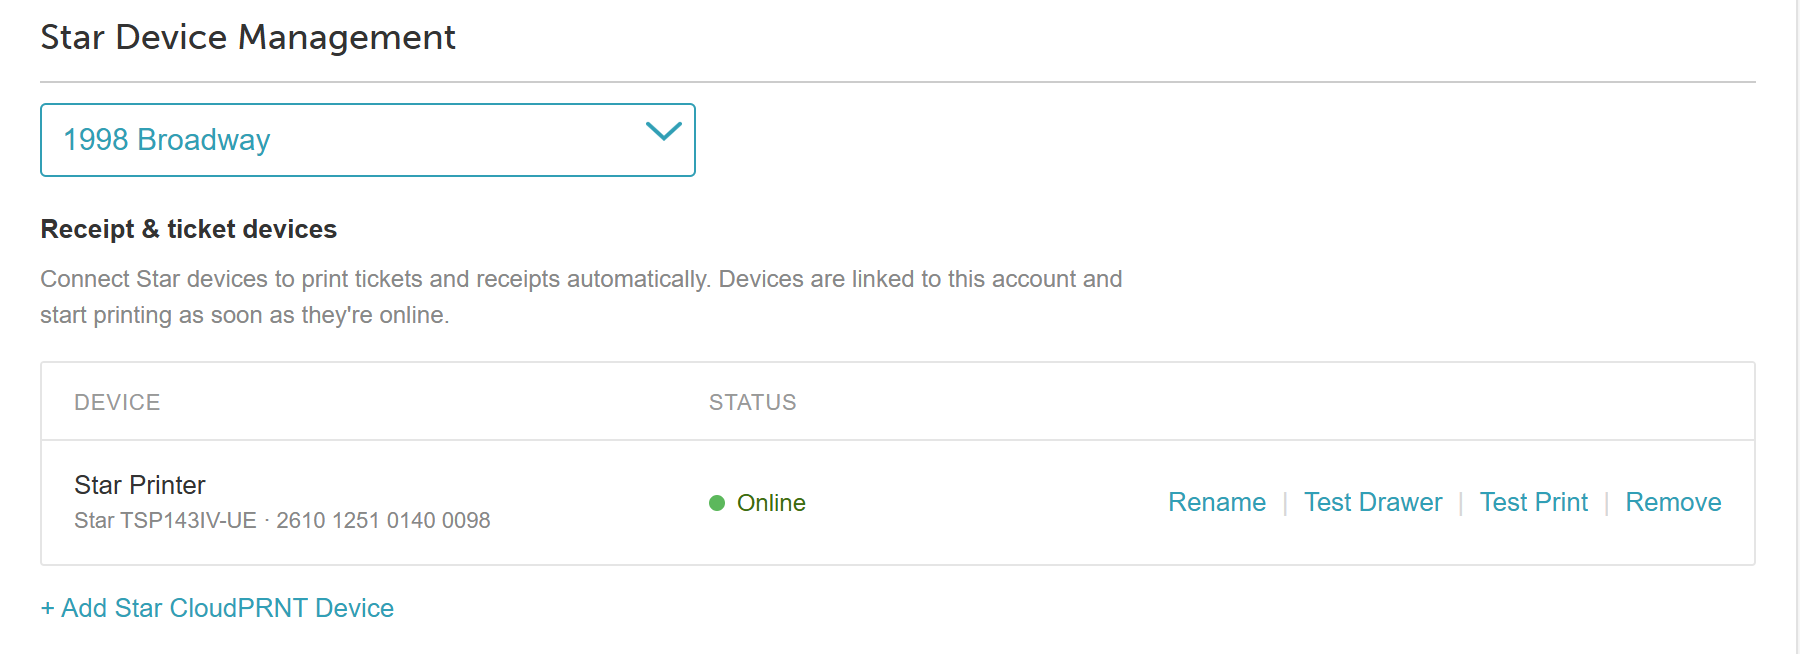Click the Star Device Management heading
This screenshot has width=1800, height=654.
click(248, 37)
